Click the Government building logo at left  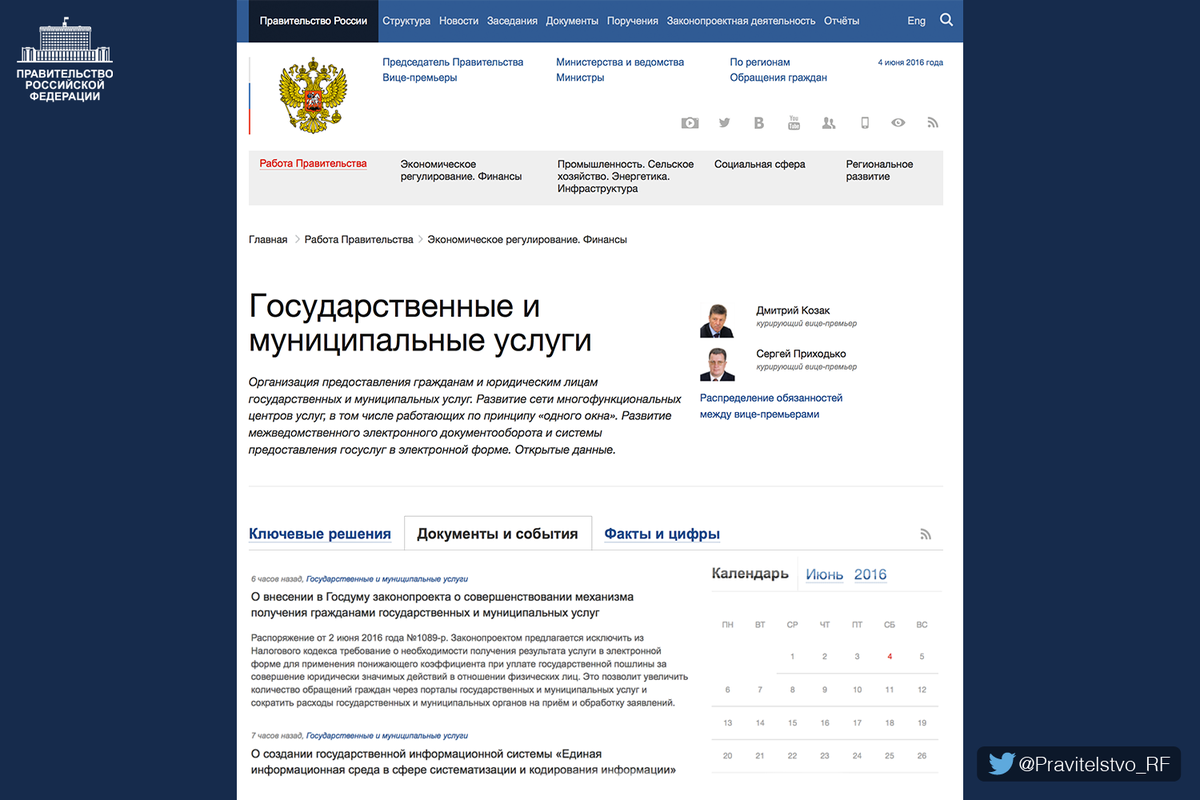click(x=65, y=58)
